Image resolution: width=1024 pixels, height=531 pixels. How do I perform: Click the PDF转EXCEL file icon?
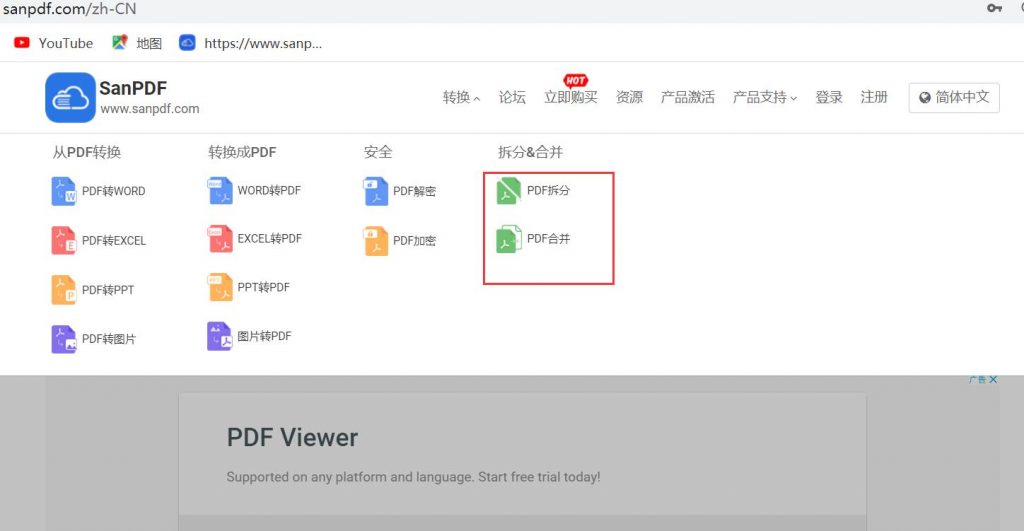click(64, 240)
